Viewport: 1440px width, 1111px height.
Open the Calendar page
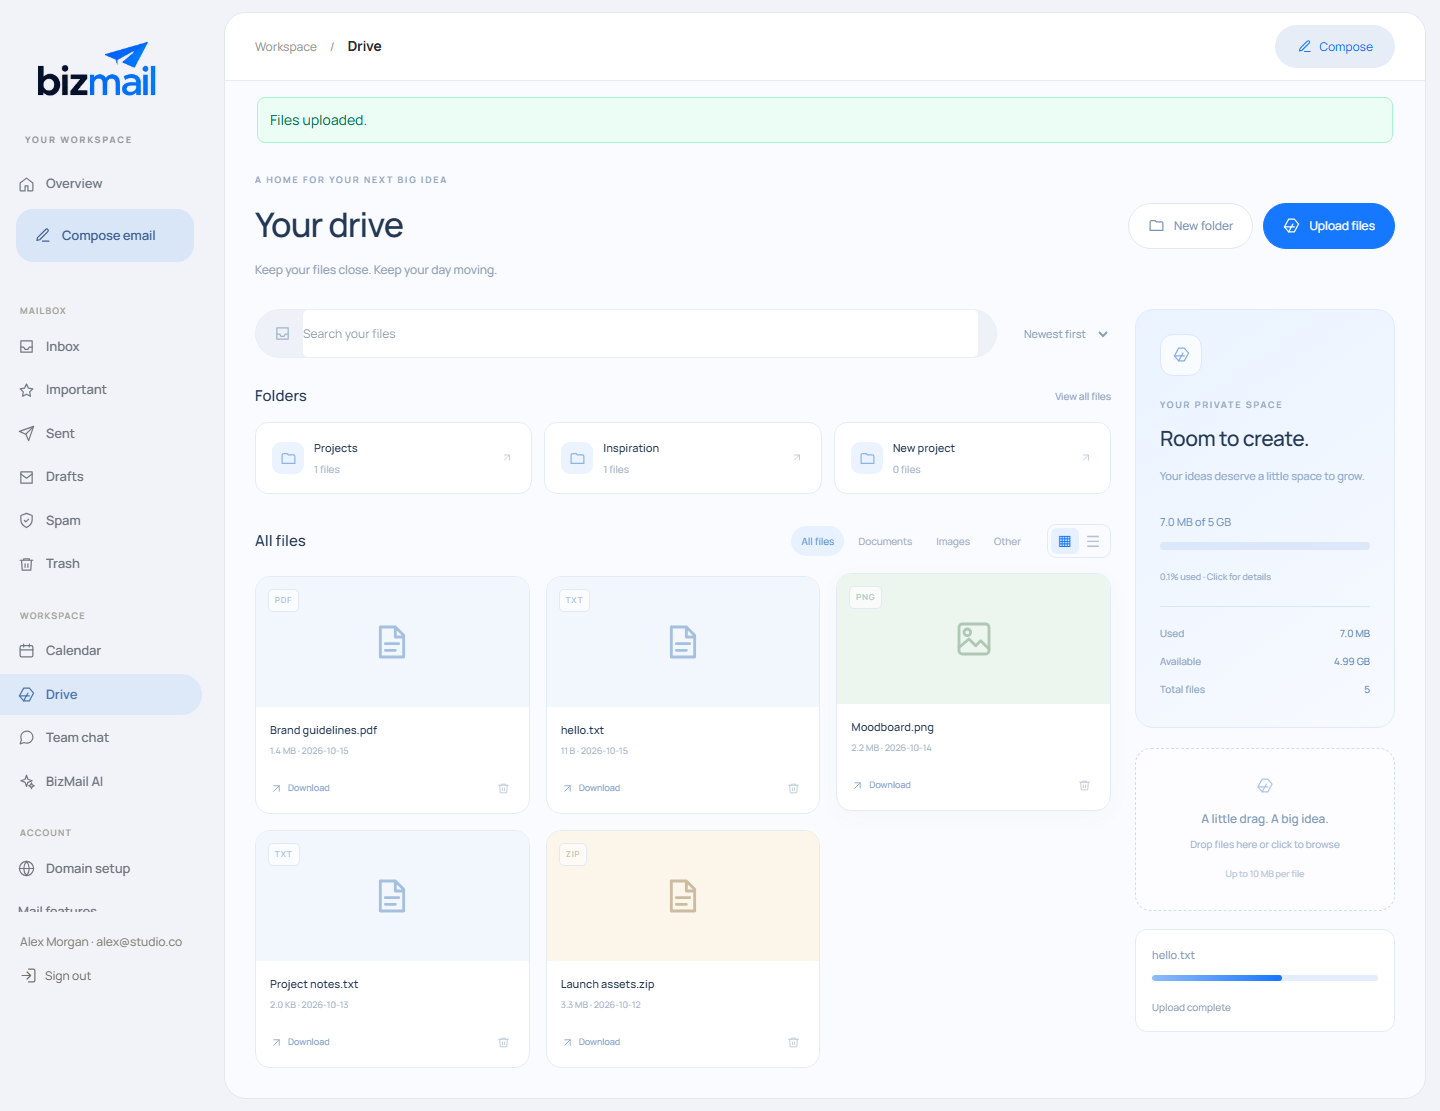pos(101,651)
